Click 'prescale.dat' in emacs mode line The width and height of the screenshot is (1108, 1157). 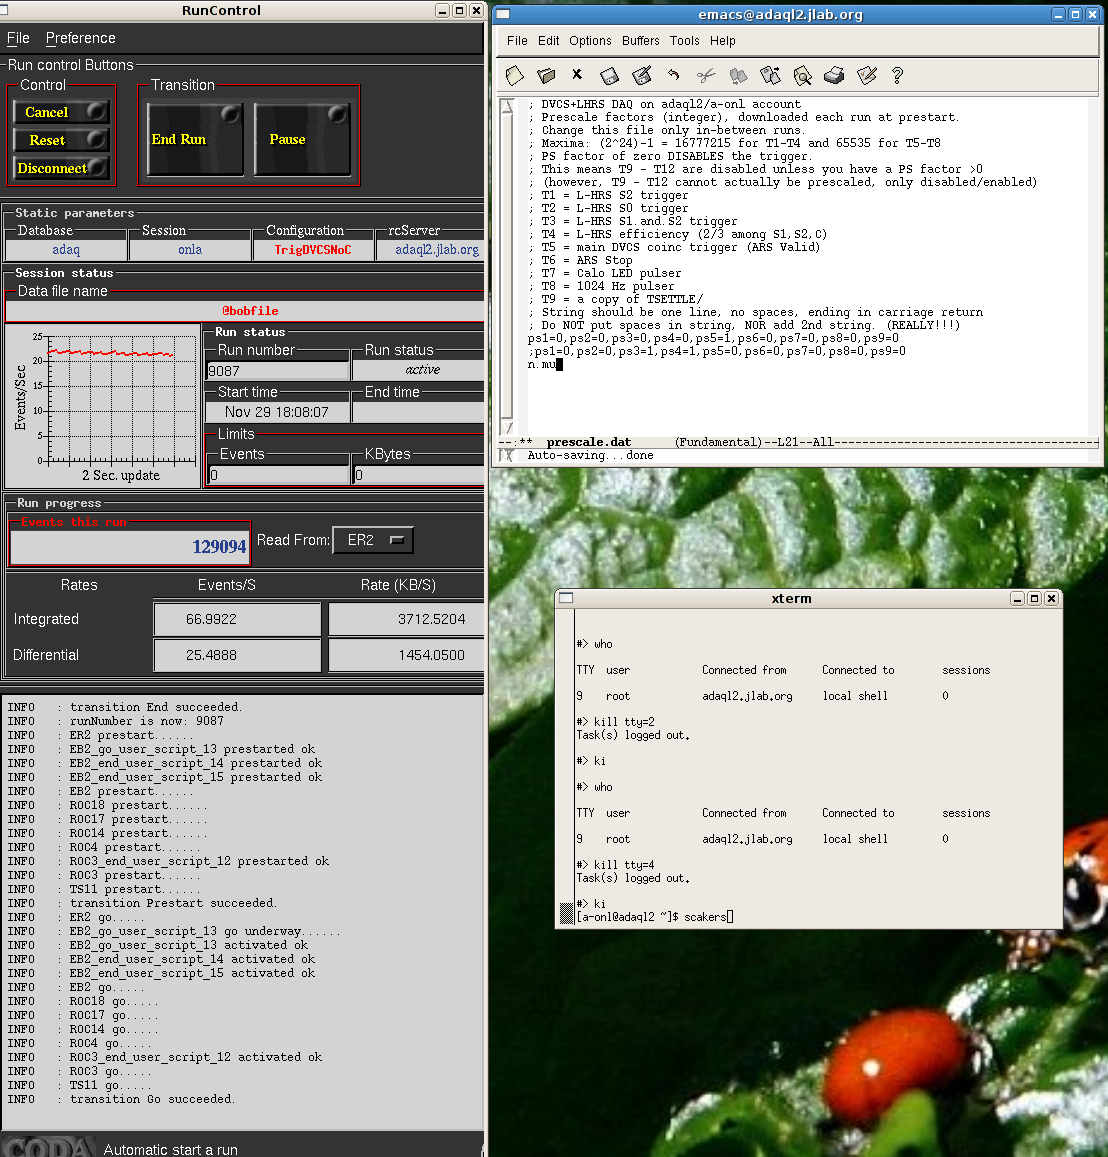pos(589,443)
